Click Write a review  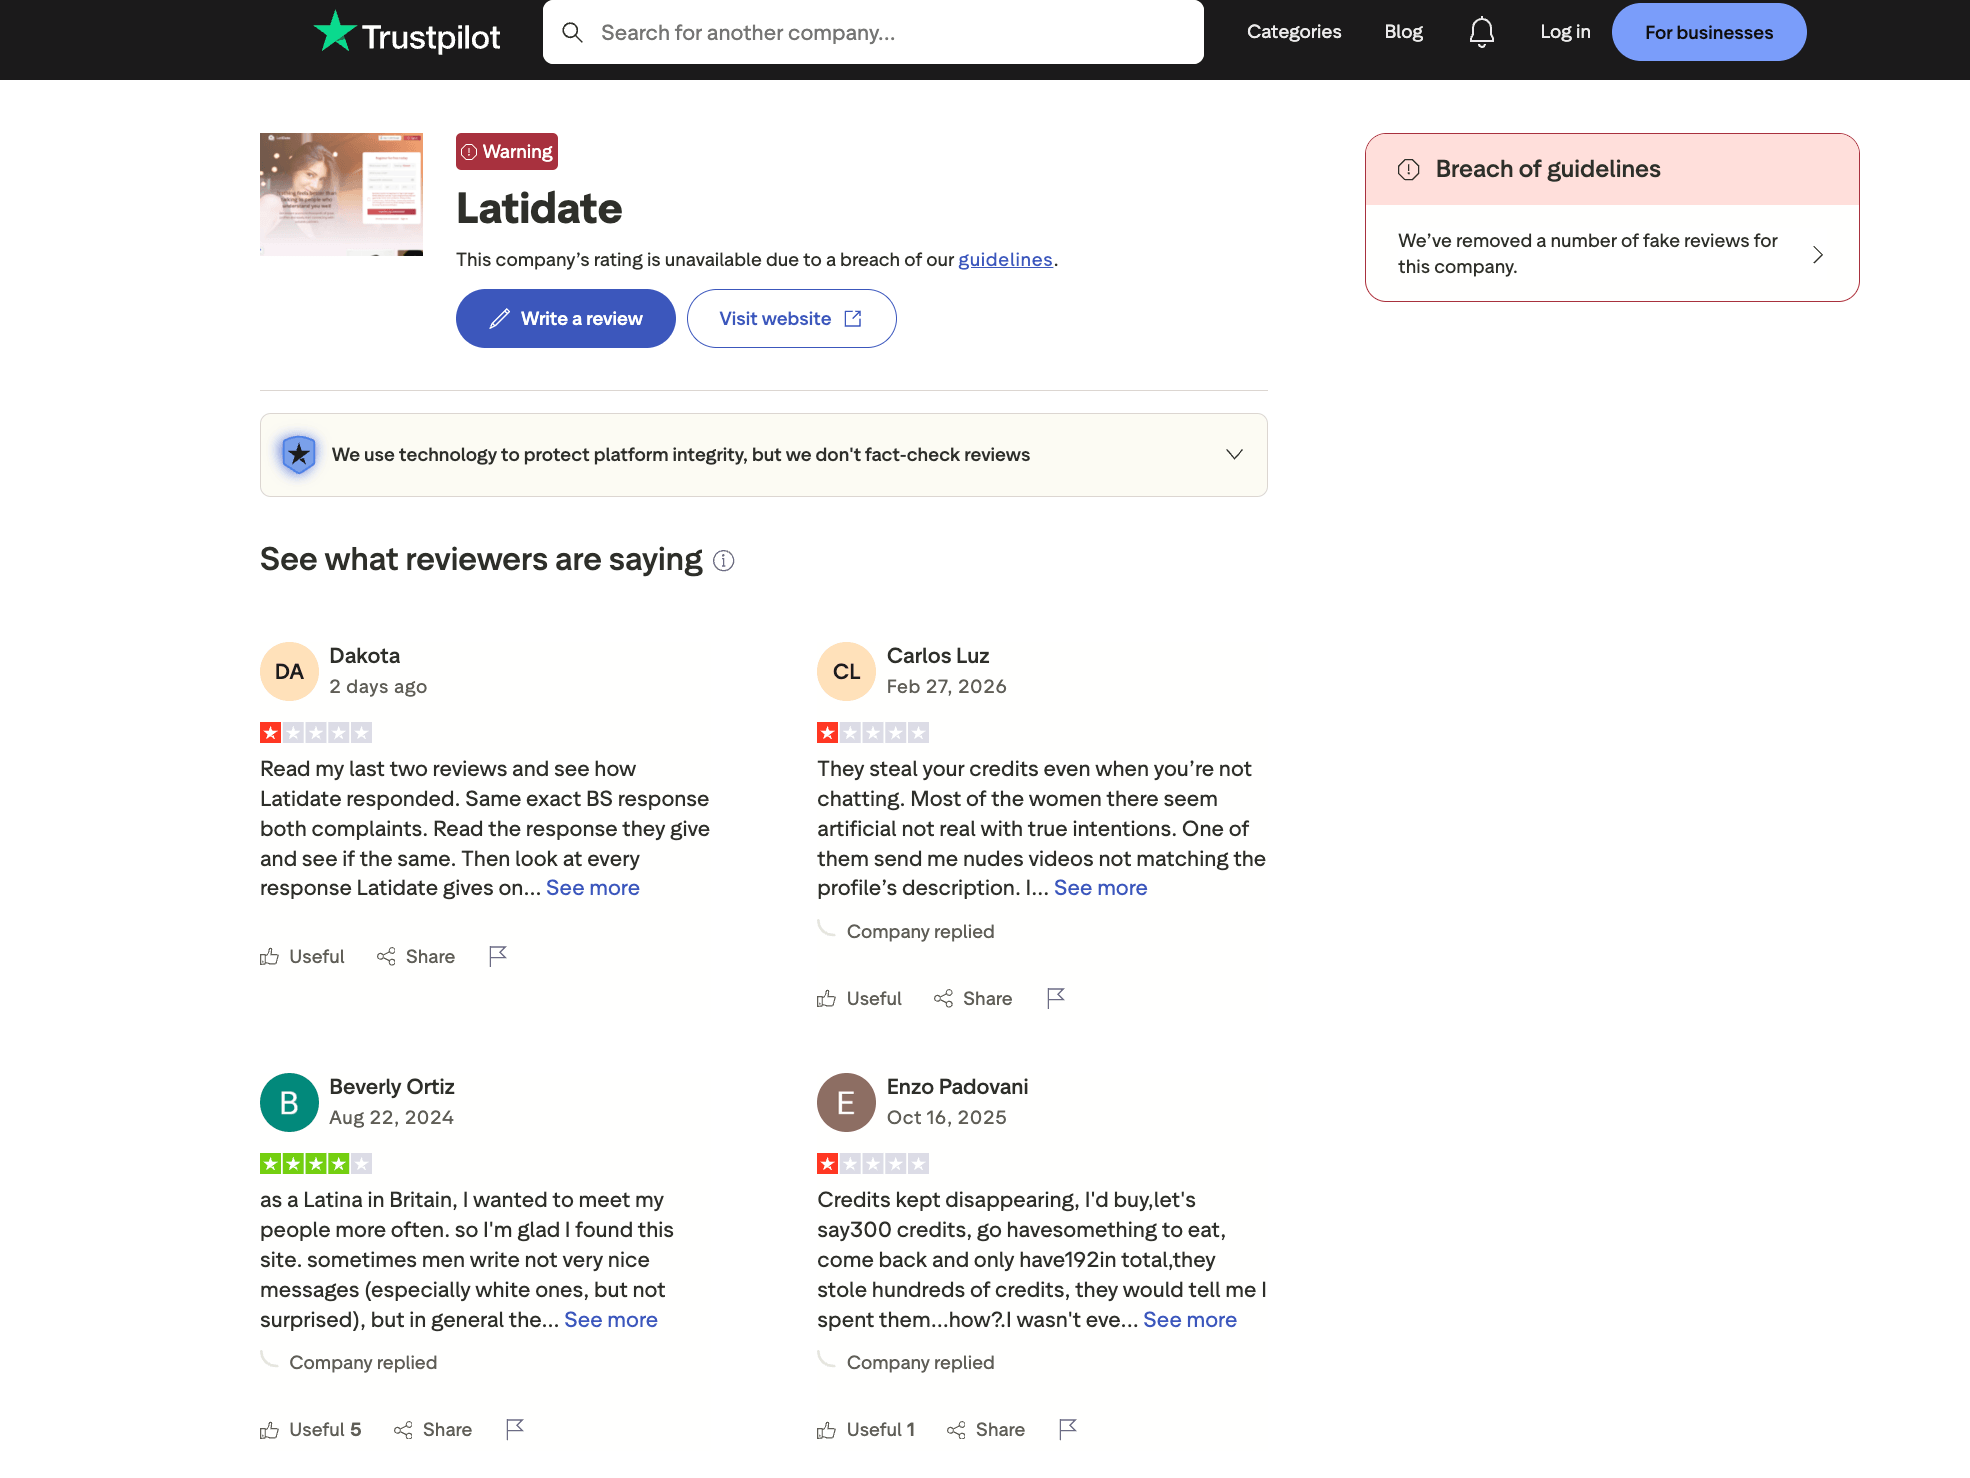coord(566,318)
